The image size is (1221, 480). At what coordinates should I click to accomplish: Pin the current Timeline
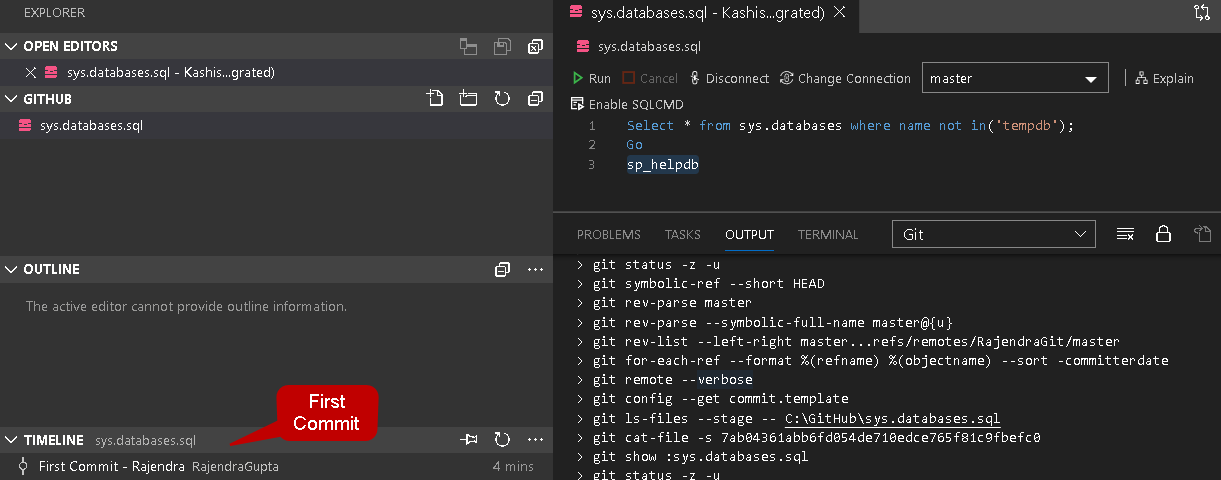click(468, 440)
